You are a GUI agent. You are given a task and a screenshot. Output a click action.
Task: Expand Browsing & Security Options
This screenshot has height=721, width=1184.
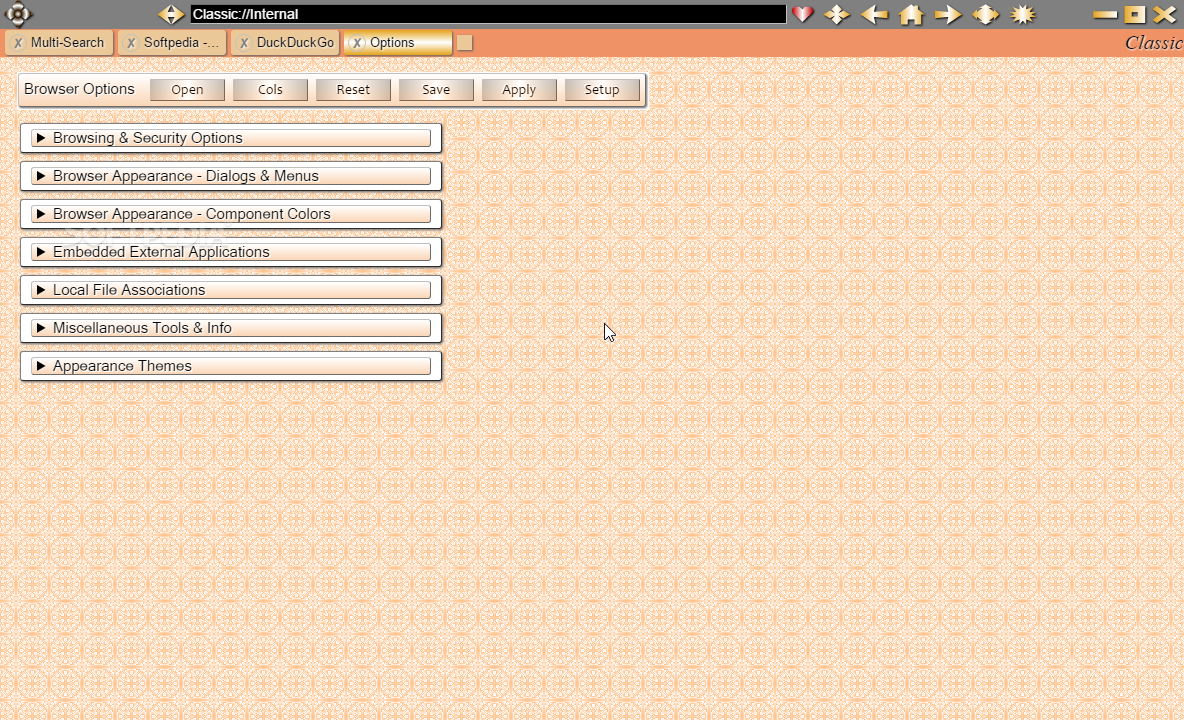(231, 138)
